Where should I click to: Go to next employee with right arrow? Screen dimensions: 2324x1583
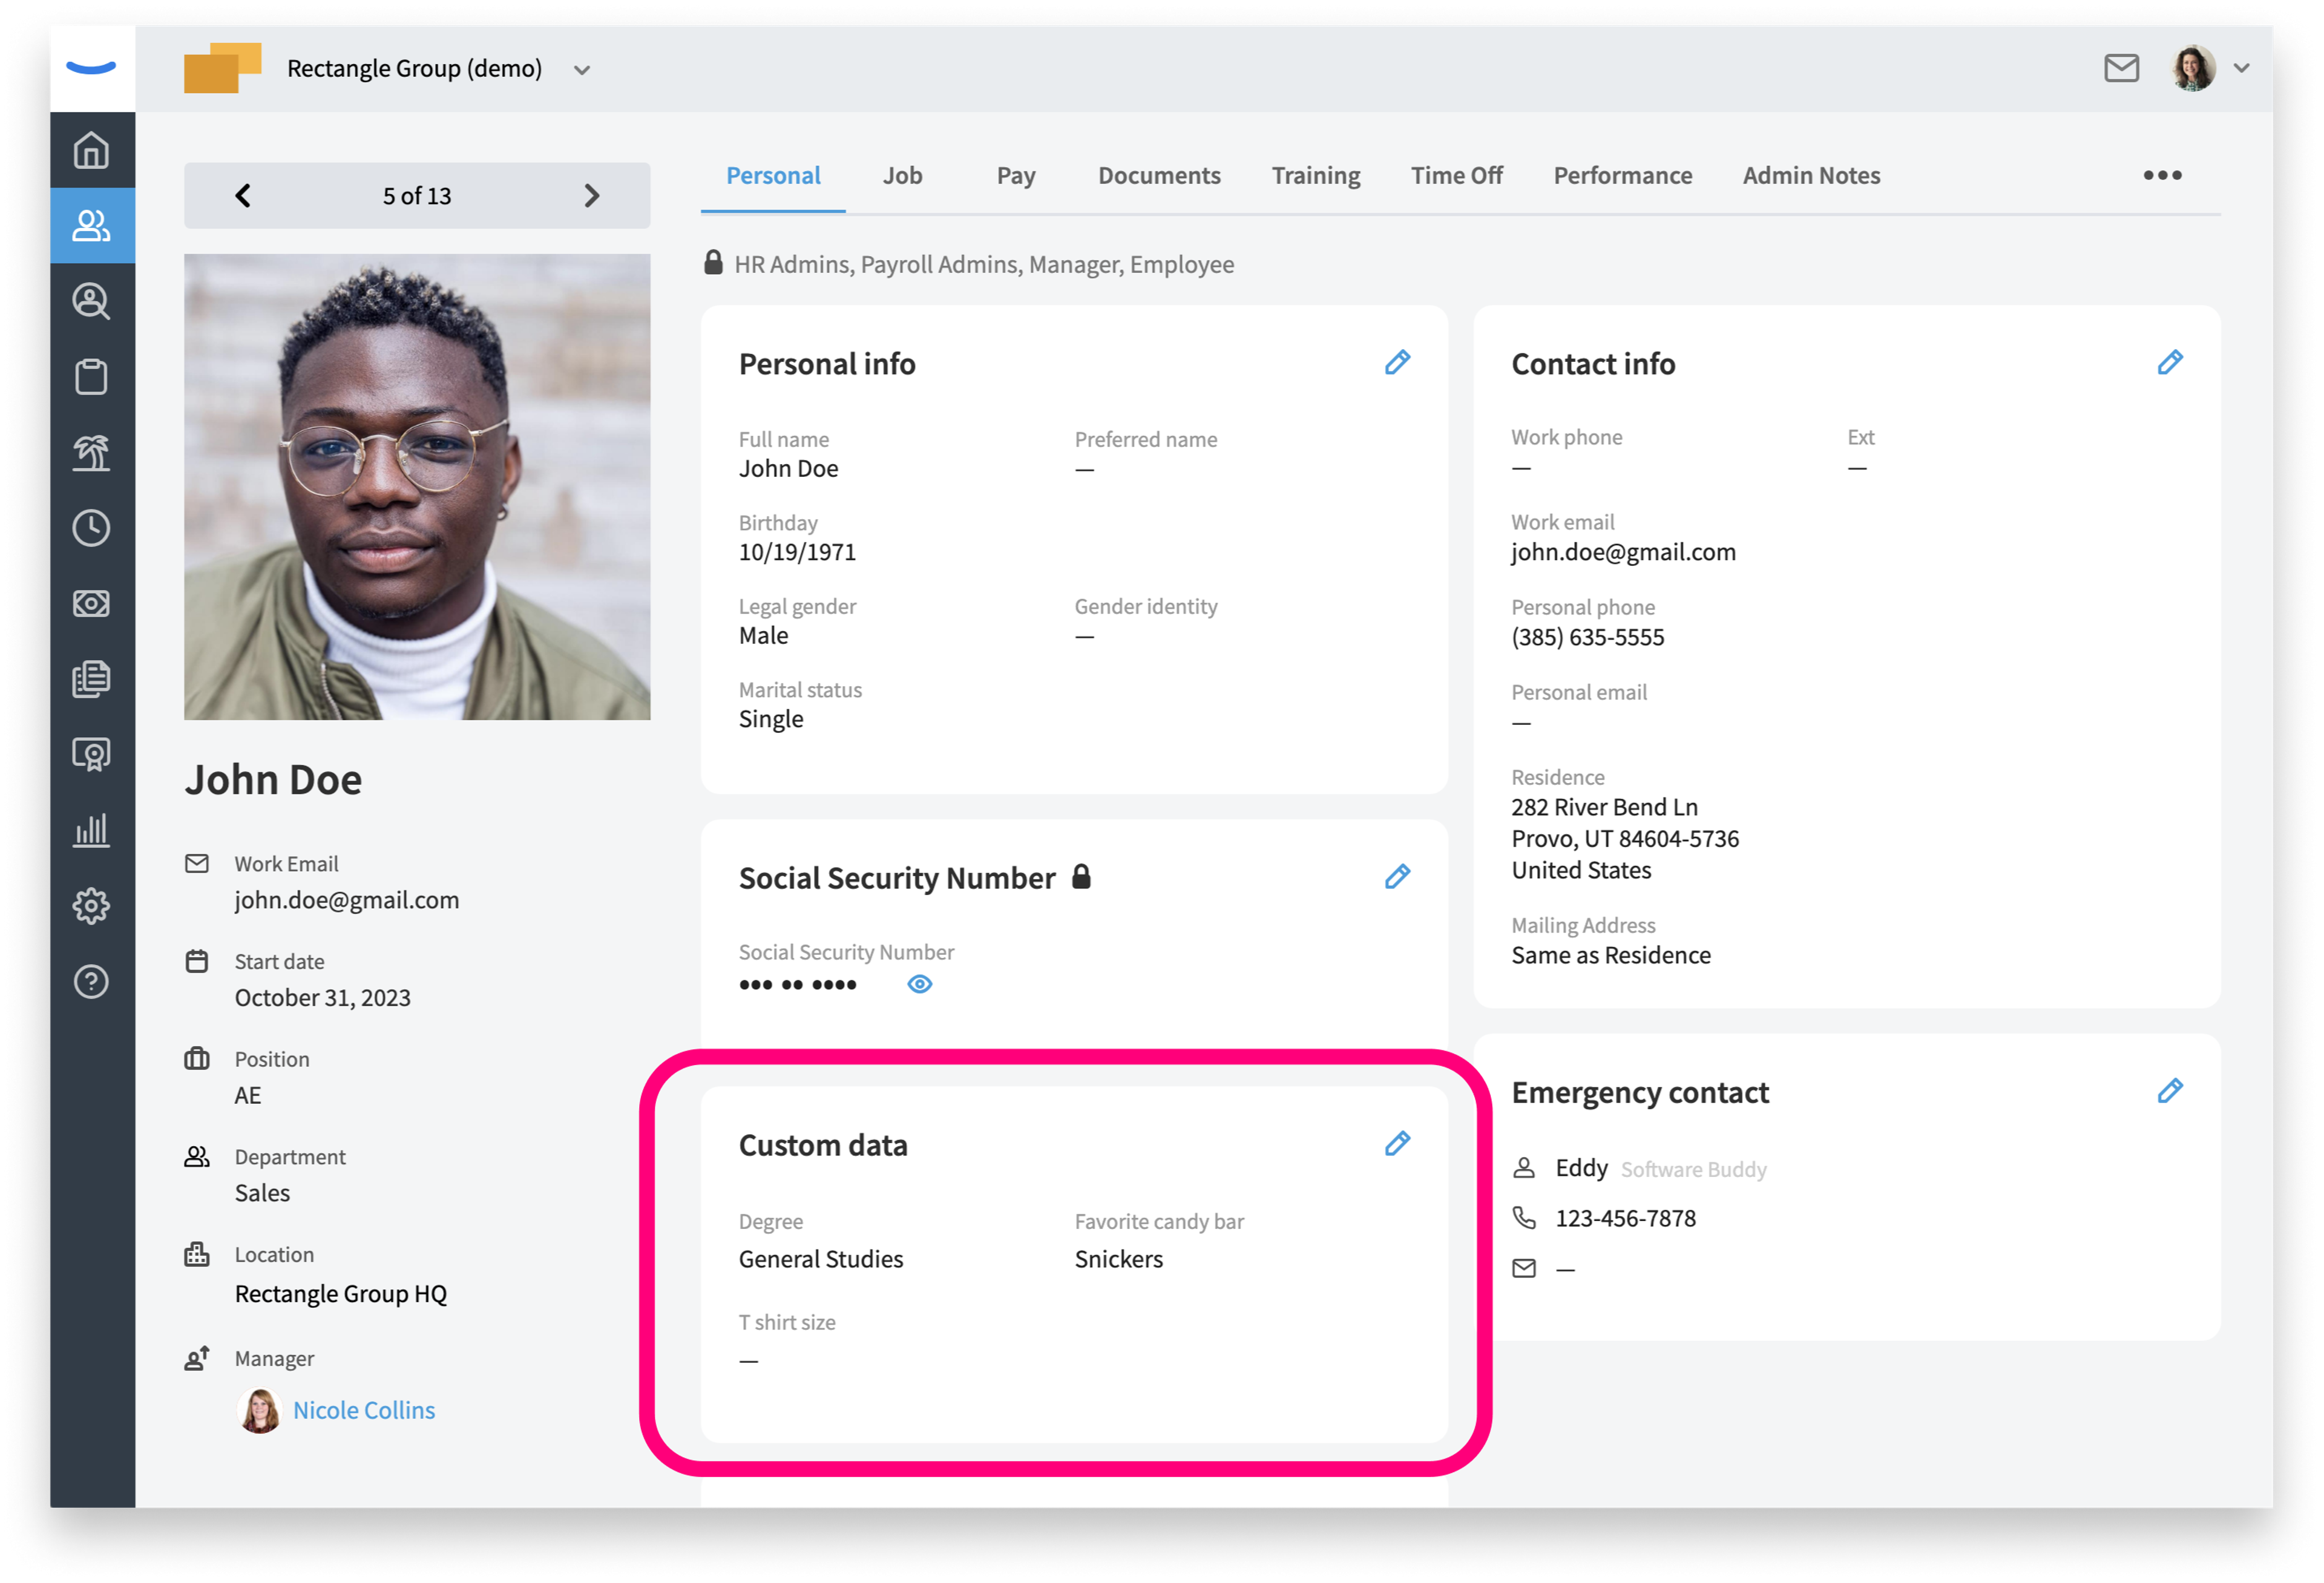point(591,195)
